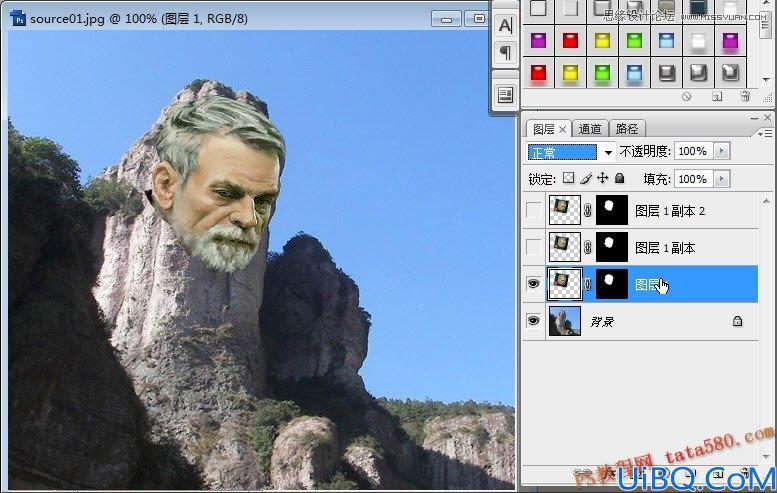Click the mask link icon on 图层 1 副本
Image resolution: width=777 pixels, height=493 pixels.
pyautogui.click(x=588, y=247)
